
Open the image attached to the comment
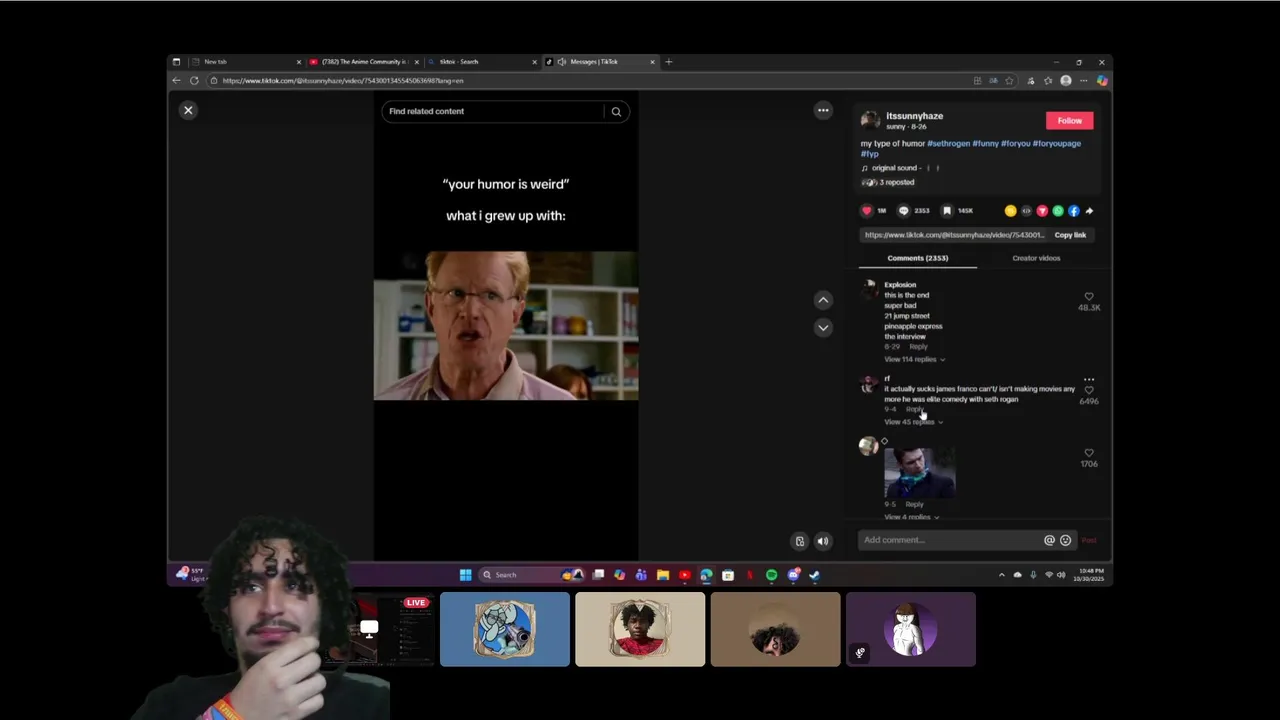pyautogui.click(x=919, y=472)
